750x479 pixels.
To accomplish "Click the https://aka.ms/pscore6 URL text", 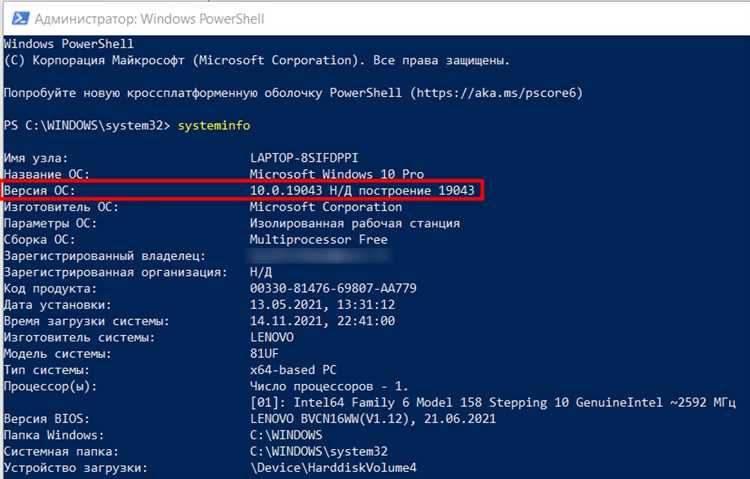I will (496, 93).
